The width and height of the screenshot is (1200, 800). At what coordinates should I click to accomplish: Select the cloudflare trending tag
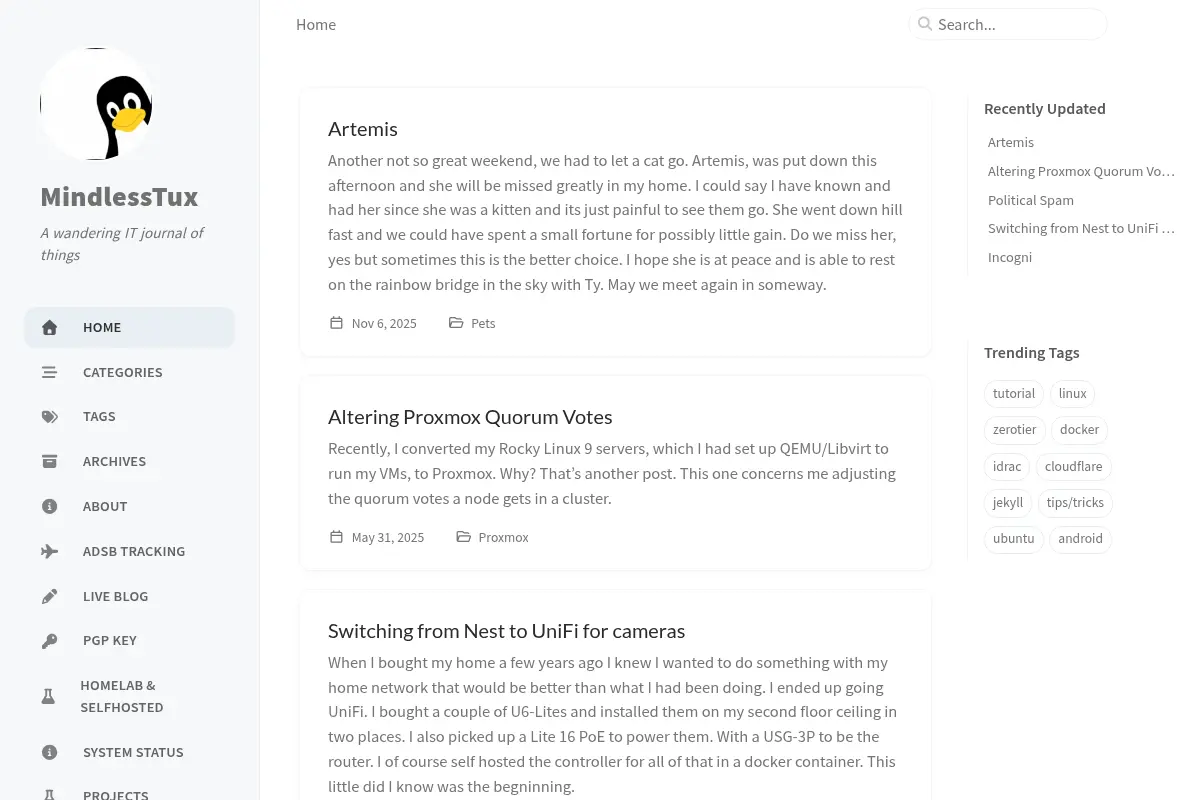pos(1073,466)
